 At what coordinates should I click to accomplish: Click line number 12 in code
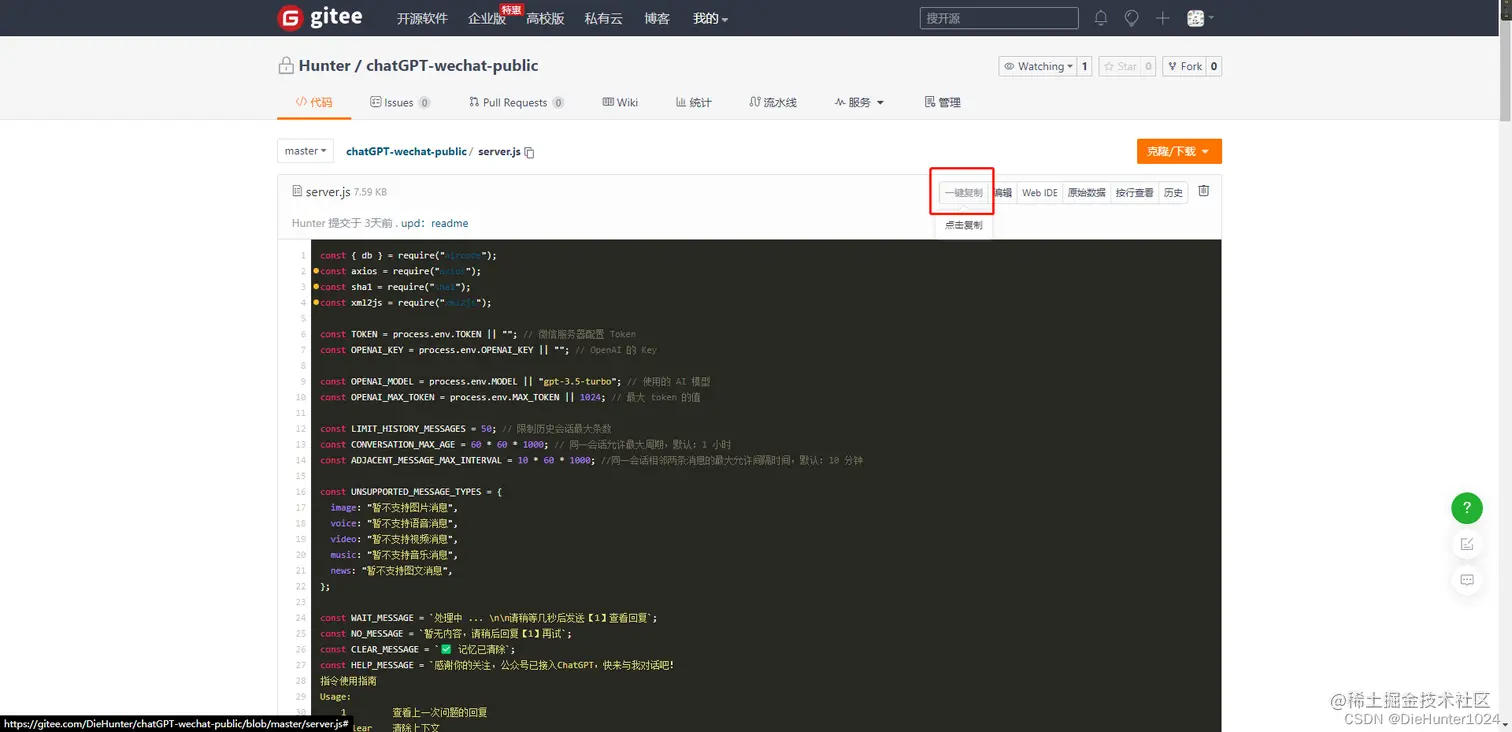(x=301, y=429)
